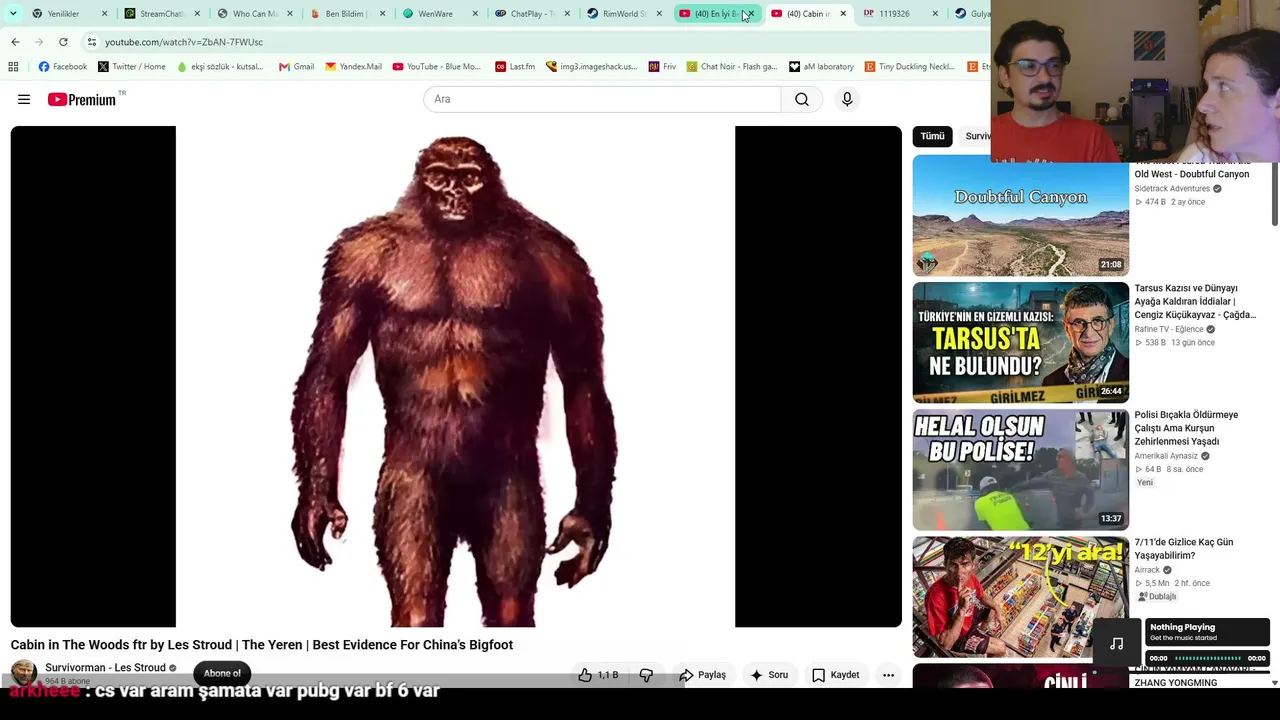The height and width of the screenshot is (720, 1280).
Task: Dislike the video with thumbs down
Action: (x=646, y=675)
